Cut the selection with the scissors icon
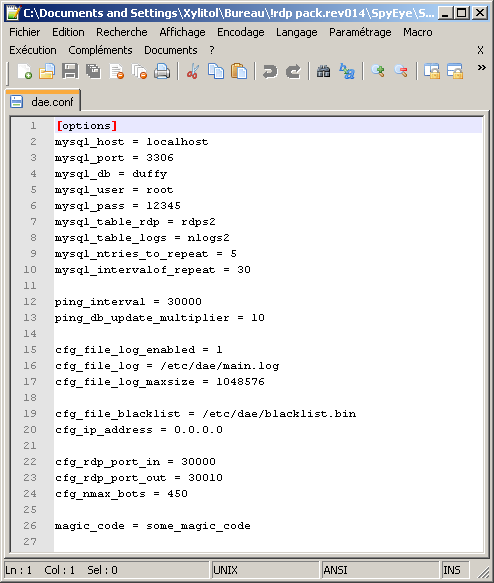The width and height of the screenshot is (494, 583). tap(193, 71)
